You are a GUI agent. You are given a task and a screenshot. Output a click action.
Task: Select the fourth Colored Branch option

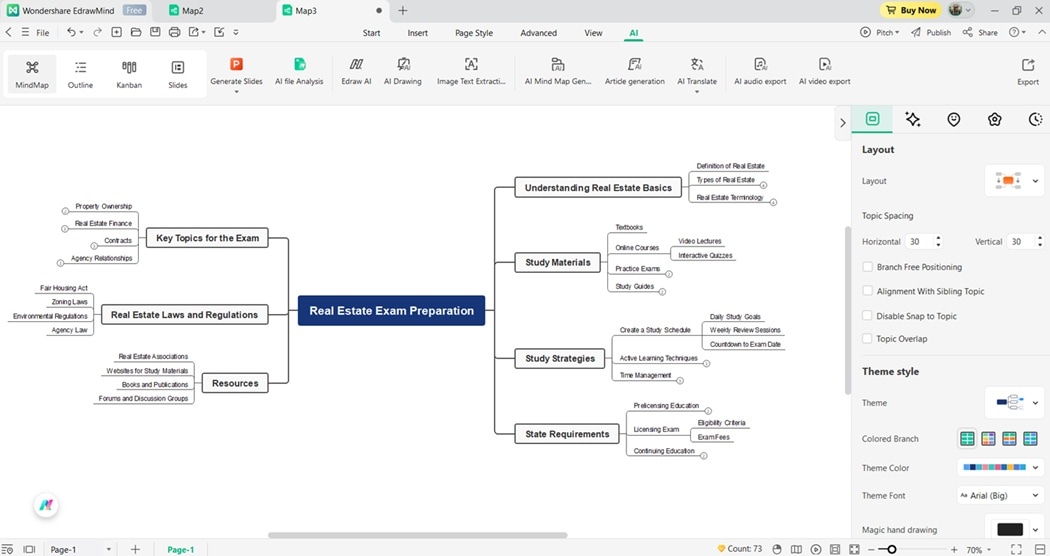pos(1030,439)
